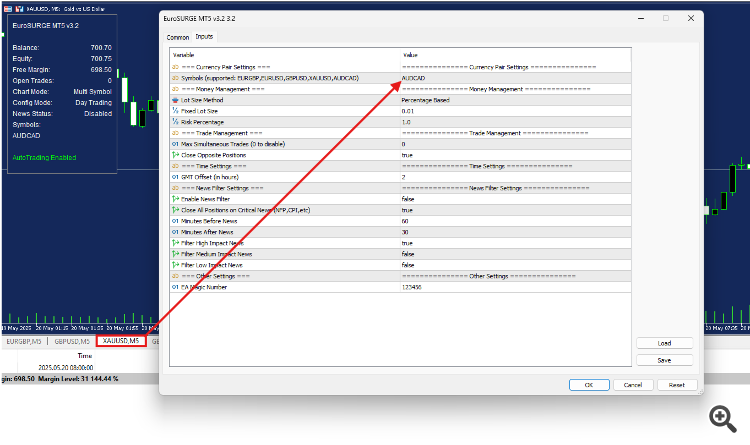Viewport: 750px width, 445px height.
Task: Click the Other Settings header icon
Action: [175, 276]
